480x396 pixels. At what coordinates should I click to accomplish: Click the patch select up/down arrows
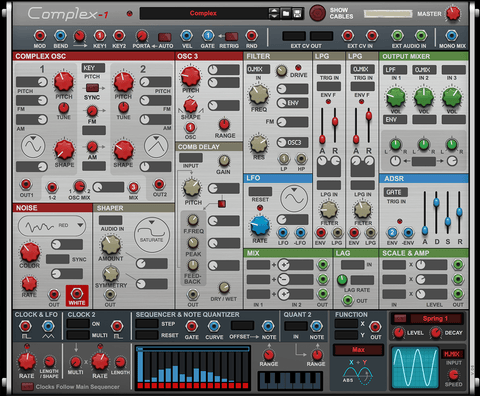(274, 13)
